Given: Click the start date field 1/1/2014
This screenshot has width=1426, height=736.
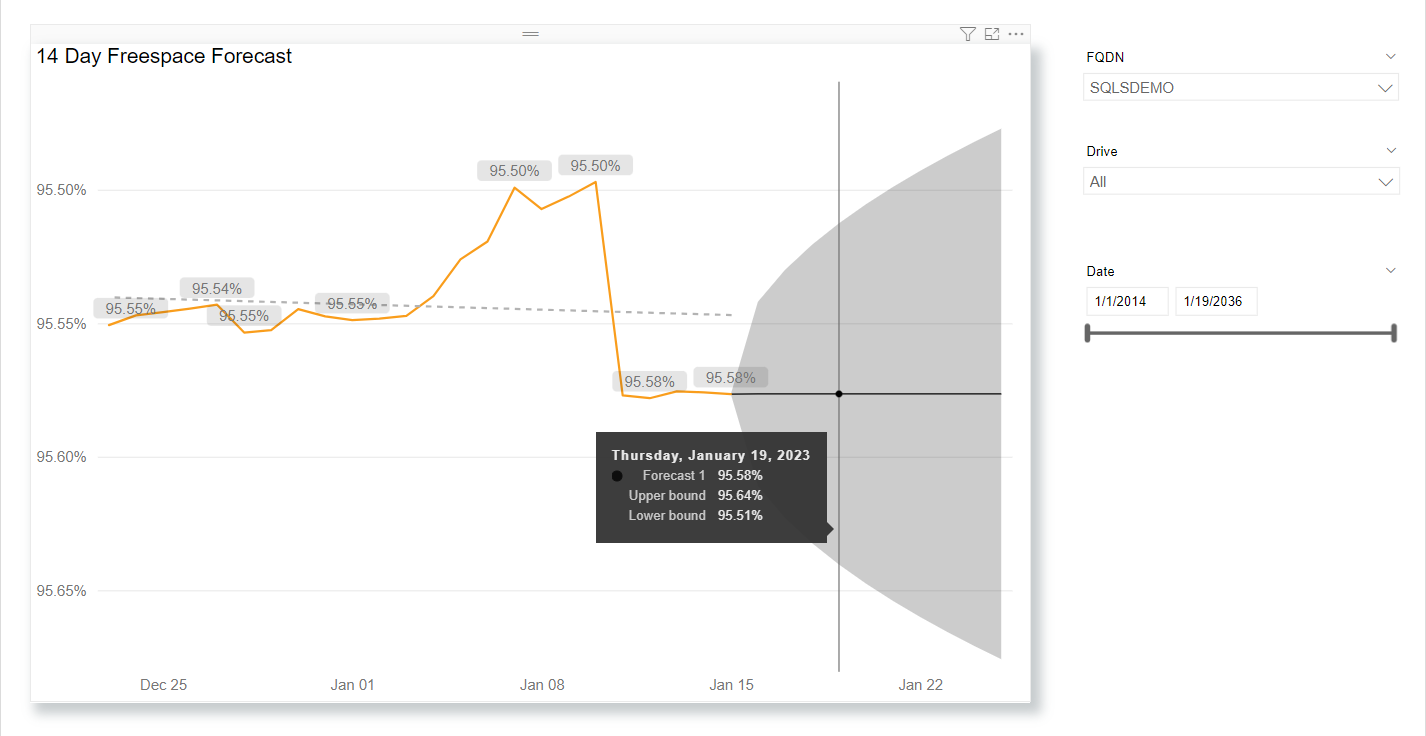Looking at the screenshot, I should (x=1127, y=302).
